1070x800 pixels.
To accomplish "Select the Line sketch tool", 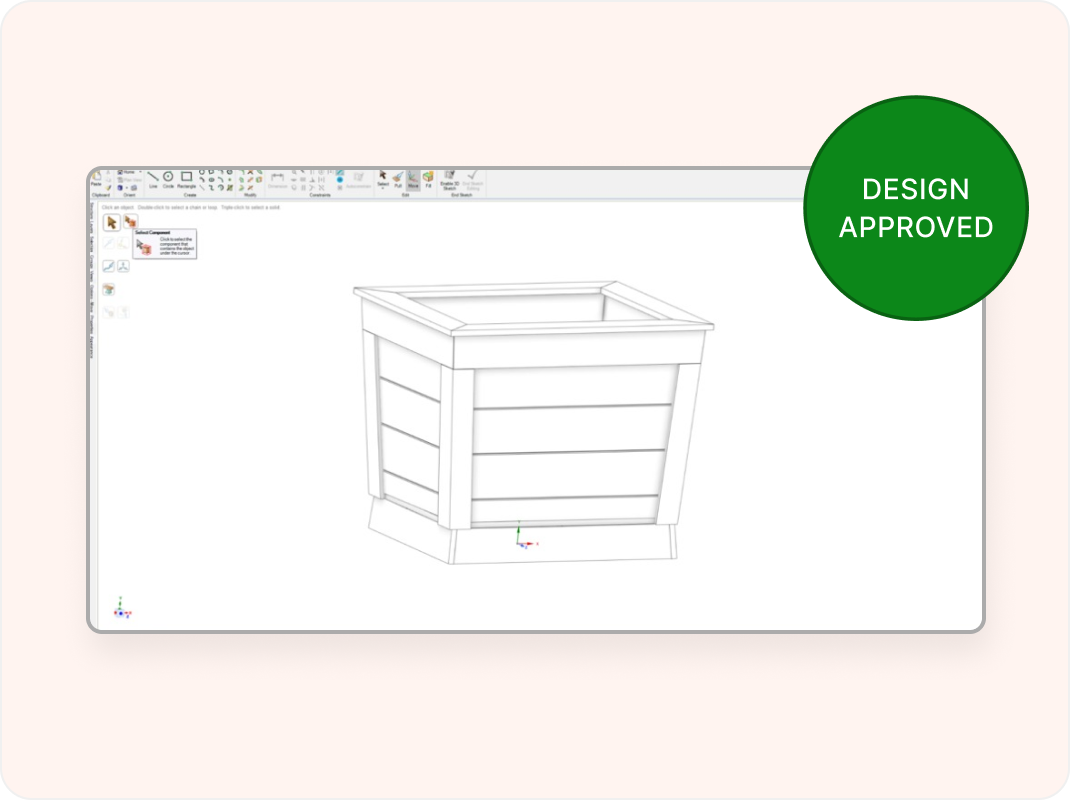I will pos(153,178).
